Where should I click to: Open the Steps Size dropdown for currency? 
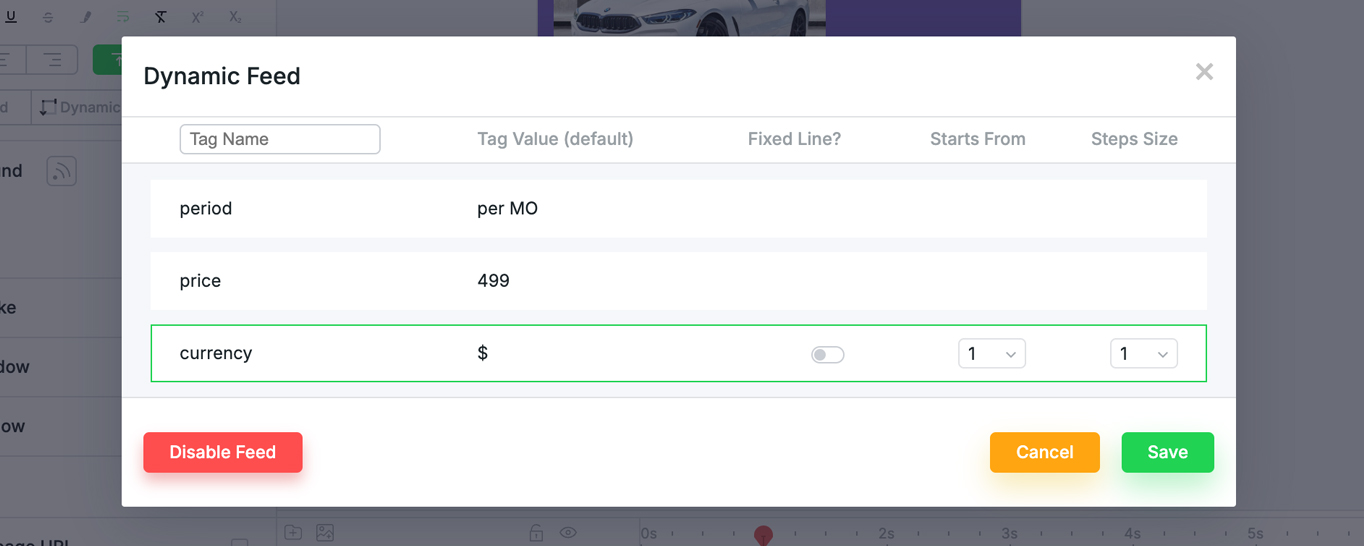[x=1143, y=354]
